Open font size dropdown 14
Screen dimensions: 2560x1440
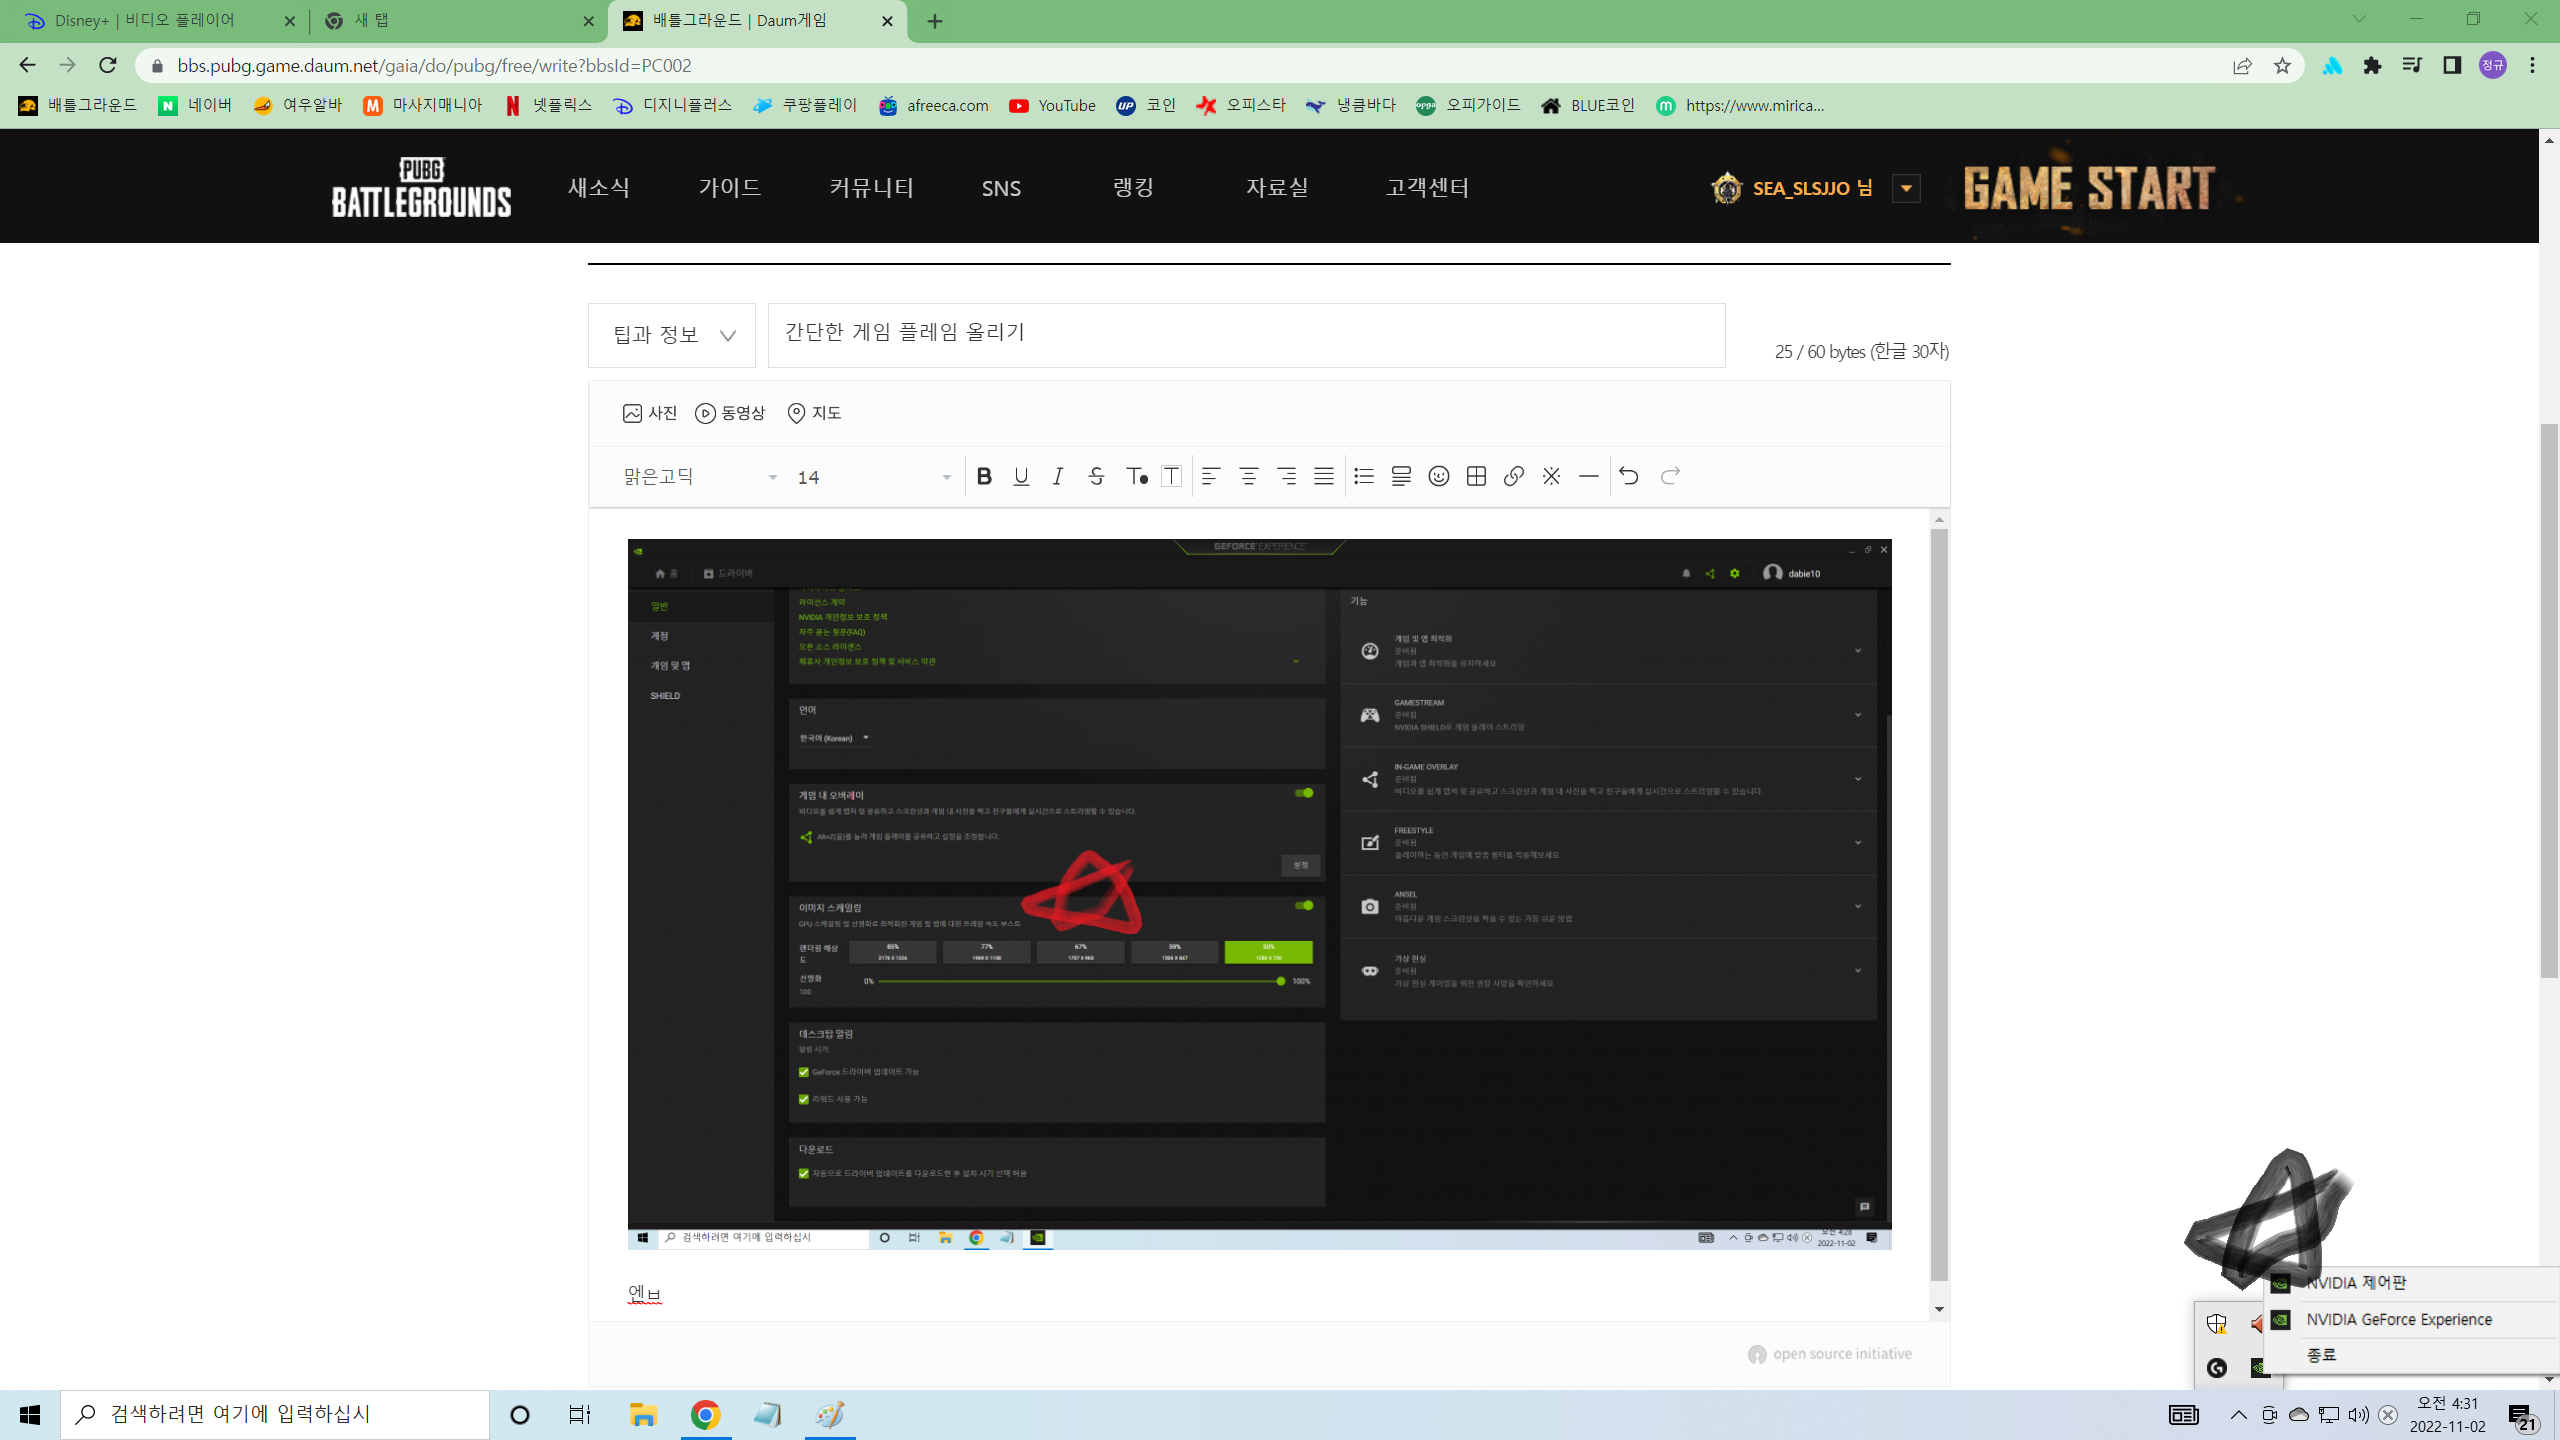coord(874,477)
